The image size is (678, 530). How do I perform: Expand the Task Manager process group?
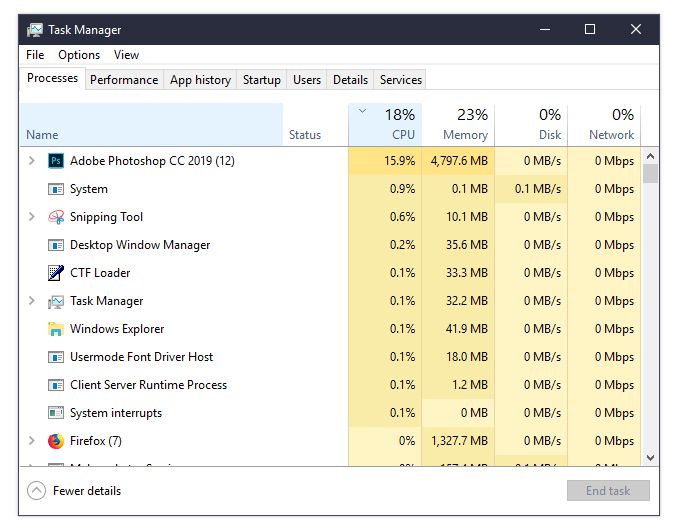(x=32, y=300)
